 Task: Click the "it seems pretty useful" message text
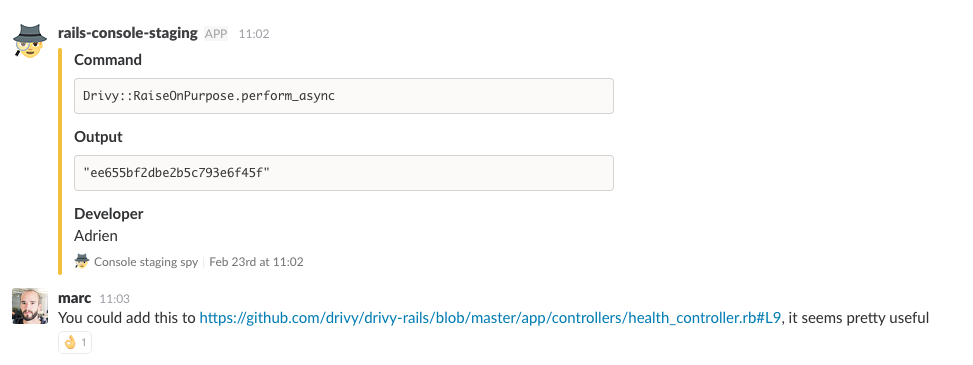pos(858,318)
